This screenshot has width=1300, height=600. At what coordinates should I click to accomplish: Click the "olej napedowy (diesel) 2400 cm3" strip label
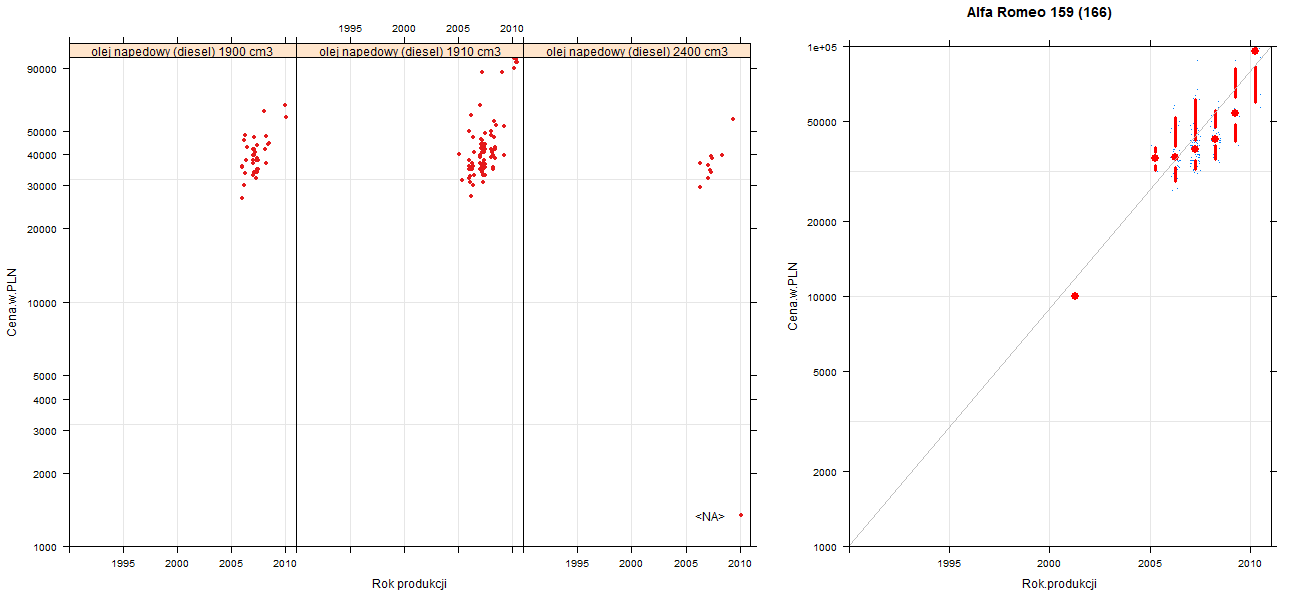click(x=637, y=51)
